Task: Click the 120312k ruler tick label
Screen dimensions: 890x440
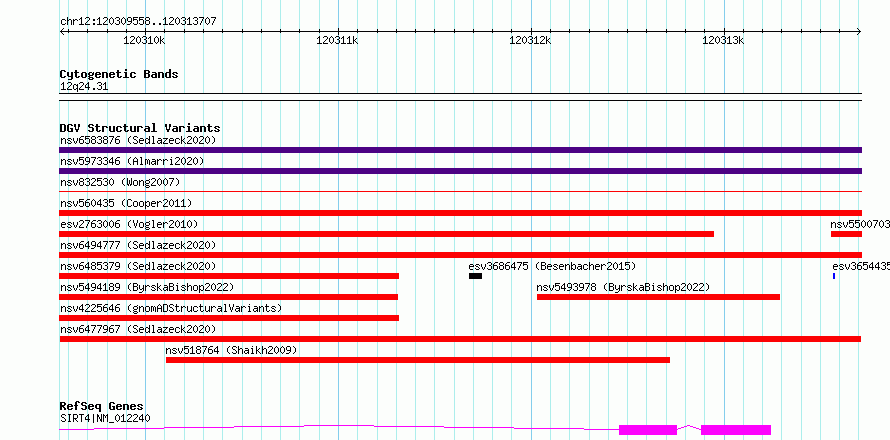Action: click(x=530, y=41)
